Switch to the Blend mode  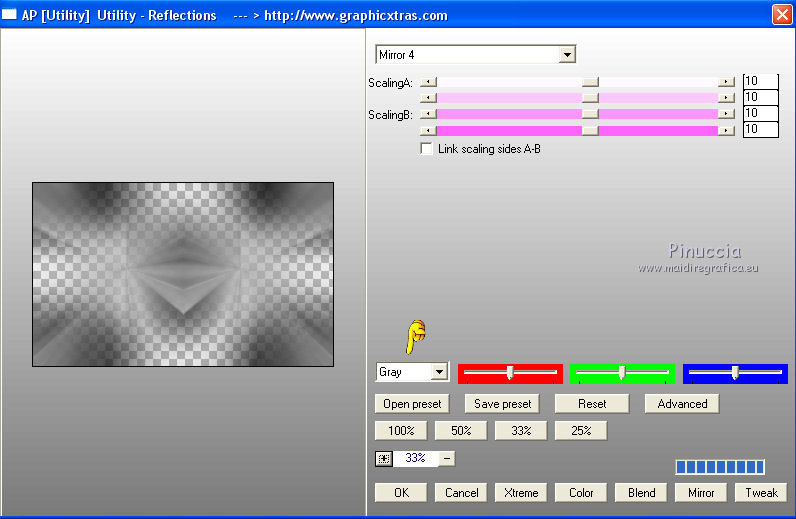click(x=641, y=493)
